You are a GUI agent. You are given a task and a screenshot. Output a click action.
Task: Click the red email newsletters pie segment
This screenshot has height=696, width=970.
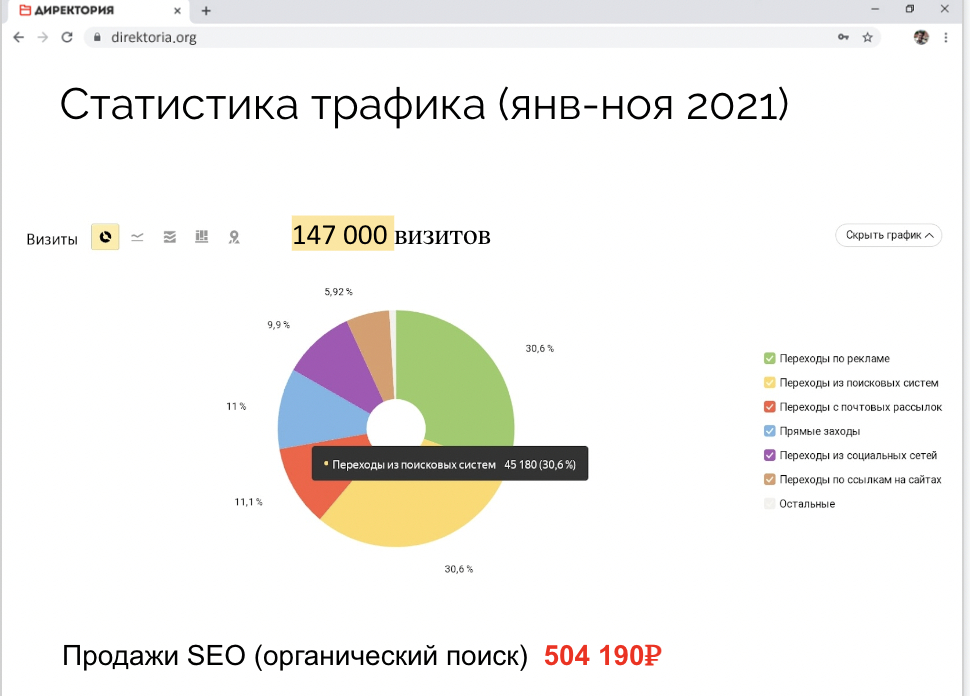(312, 479)
